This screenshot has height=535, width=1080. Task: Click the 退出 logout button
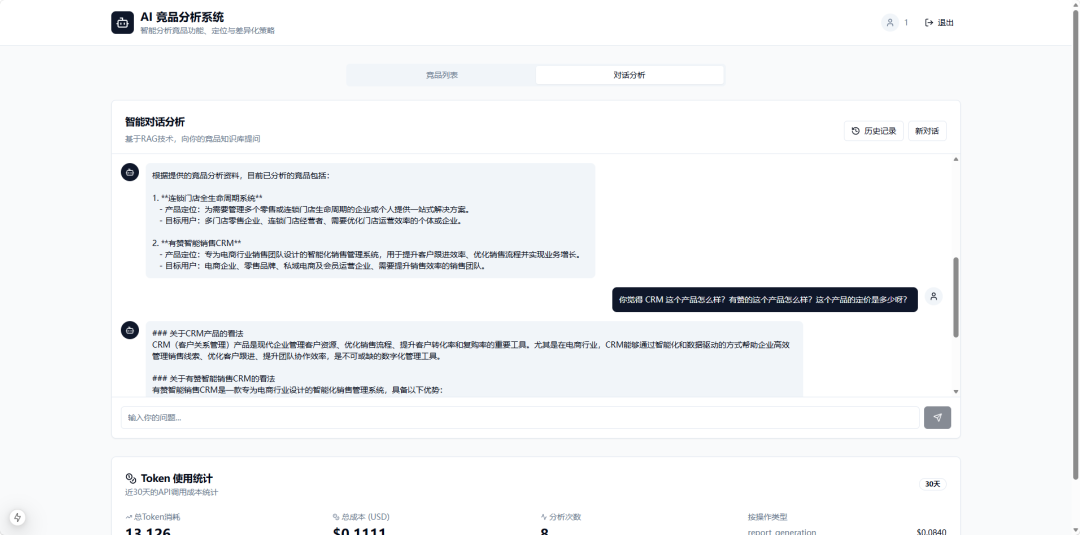939,22
